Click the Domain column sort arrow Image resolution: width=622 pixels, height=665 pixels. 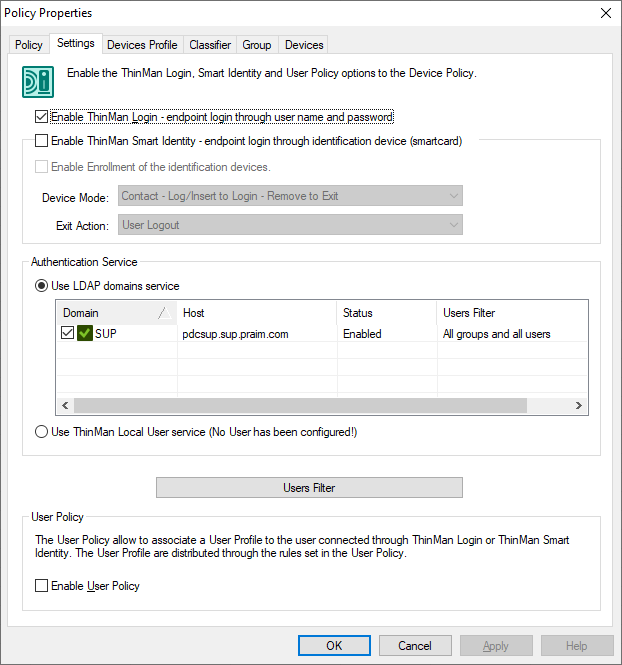tap(165, 313)
